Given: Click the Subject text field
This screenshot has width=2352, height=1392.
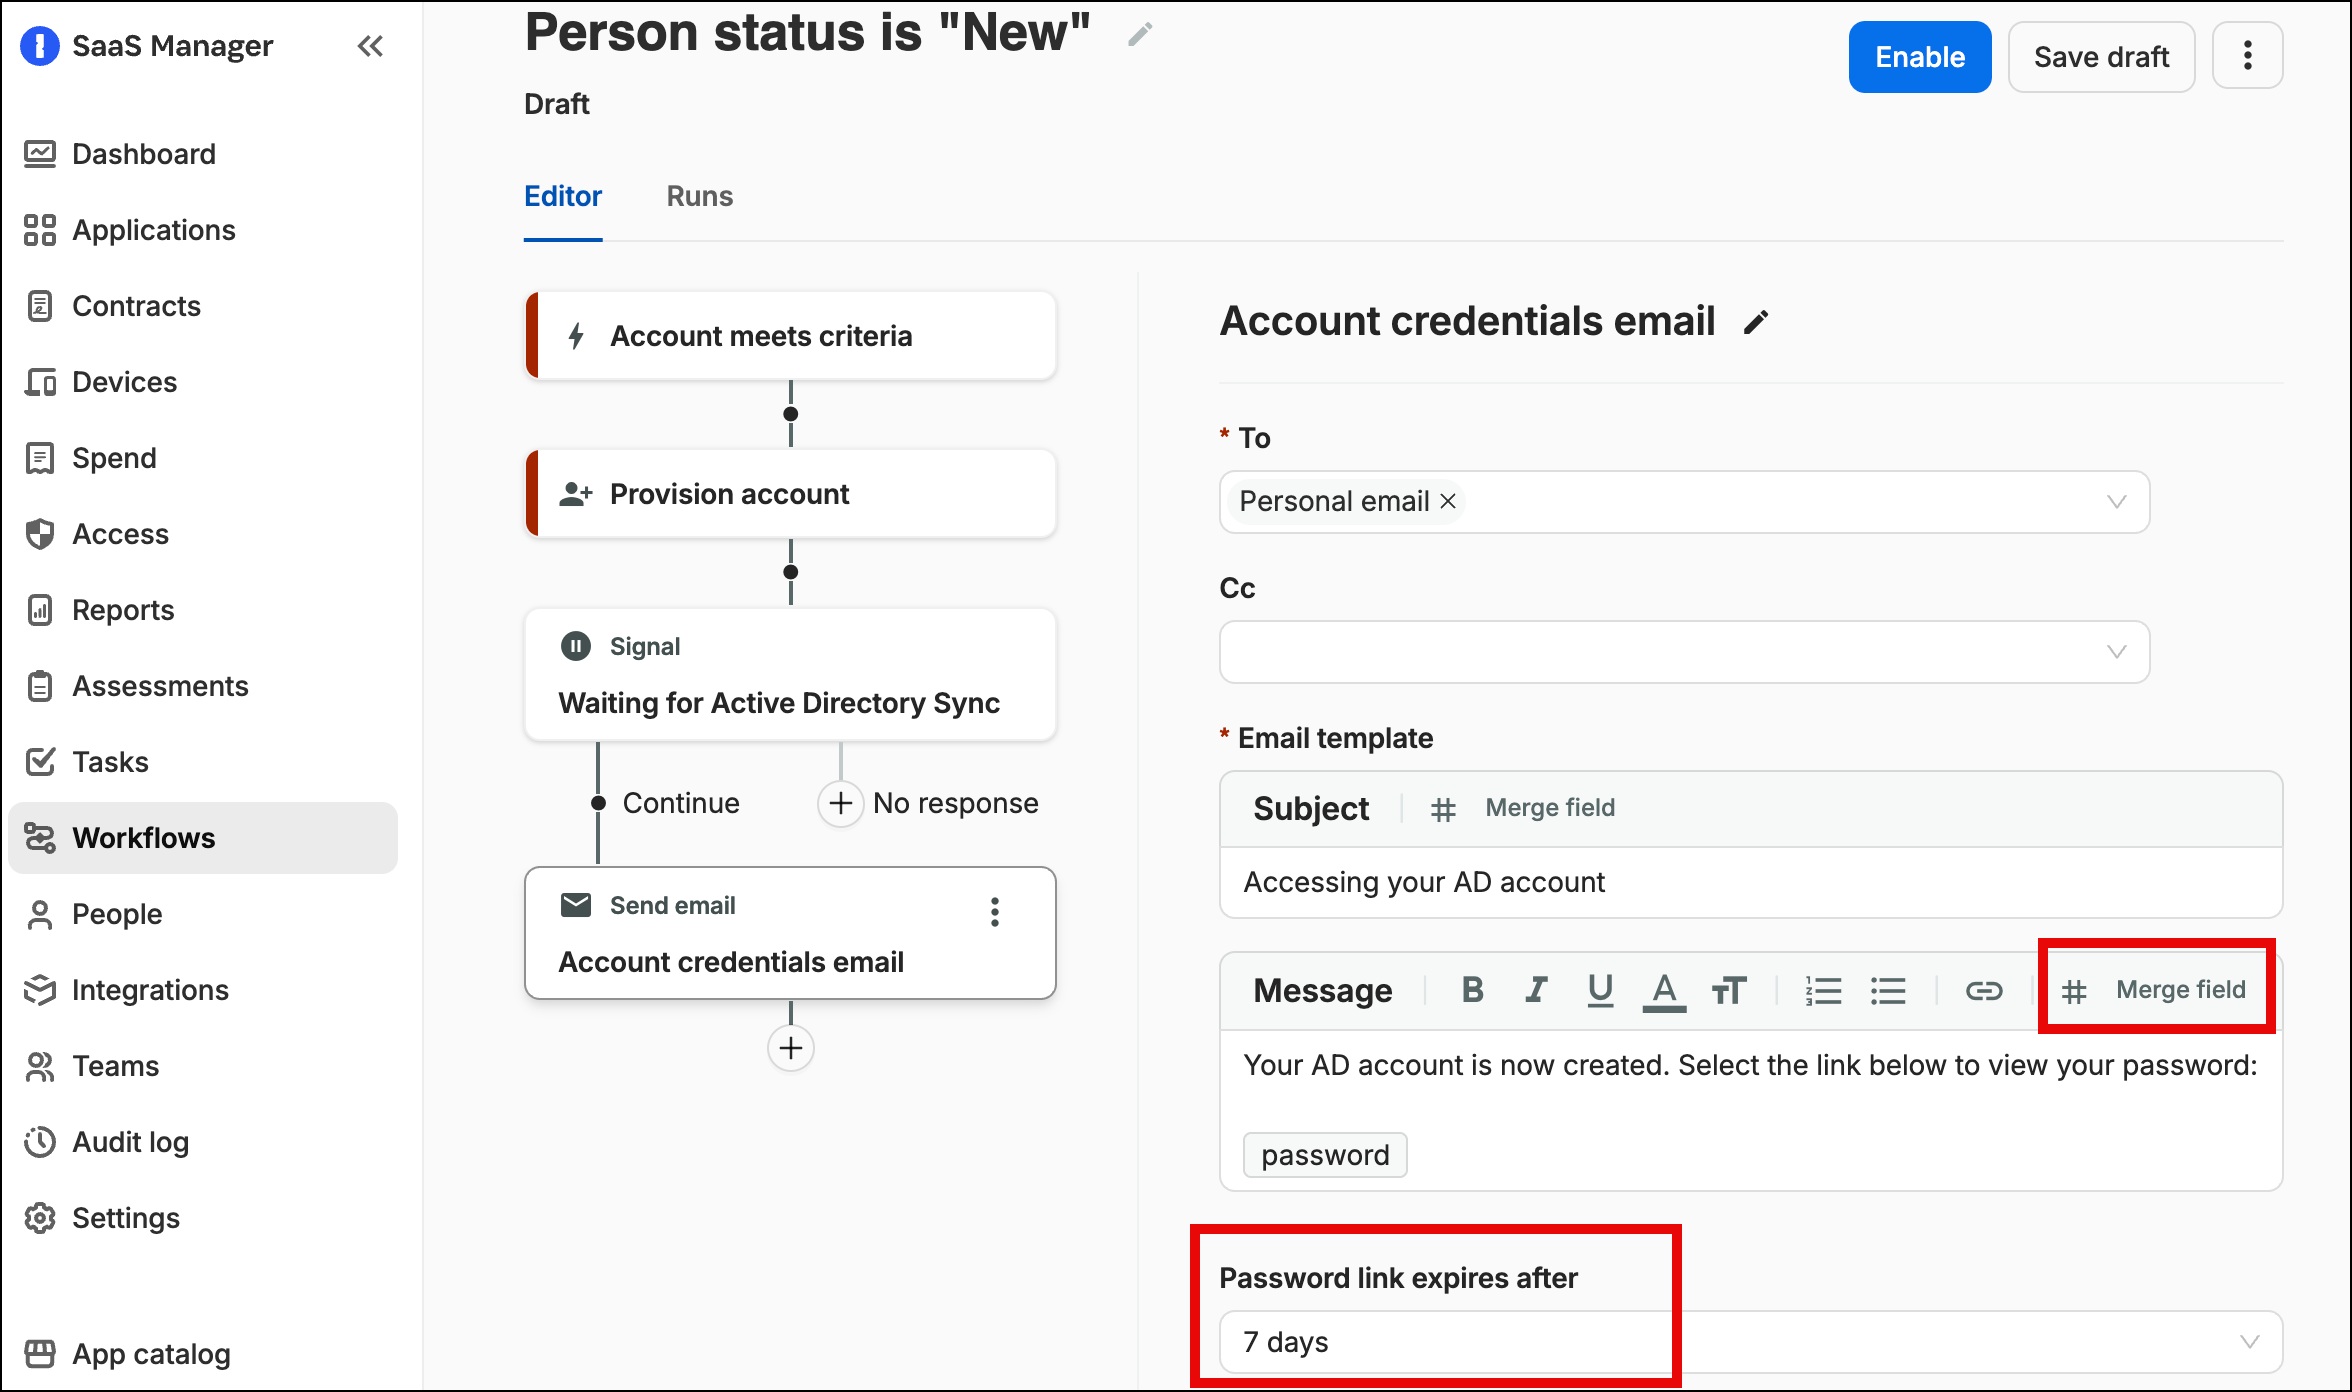Looking at the screenshot, I should [x=1750, y=882].
